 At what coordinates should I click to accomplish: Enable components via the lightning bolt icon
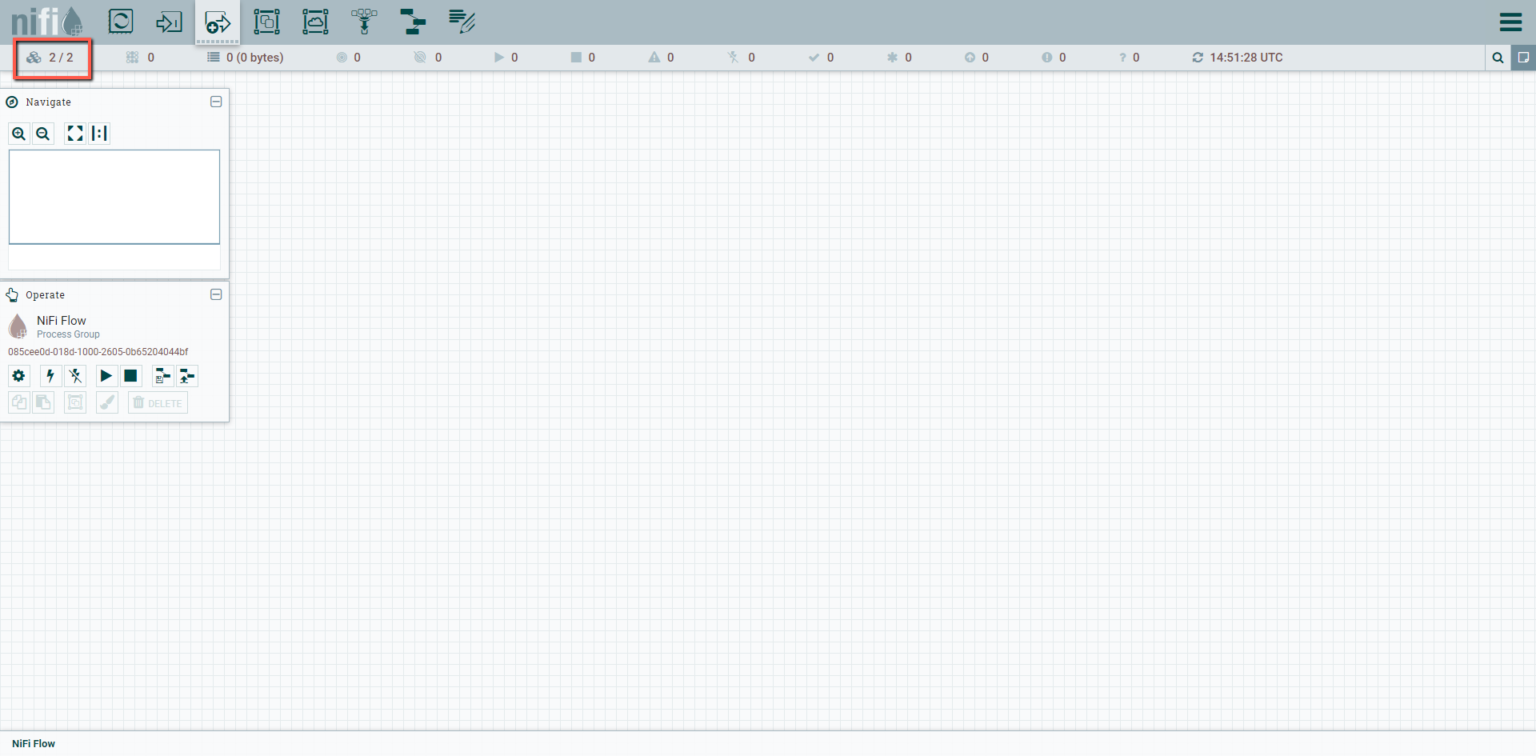49,375
